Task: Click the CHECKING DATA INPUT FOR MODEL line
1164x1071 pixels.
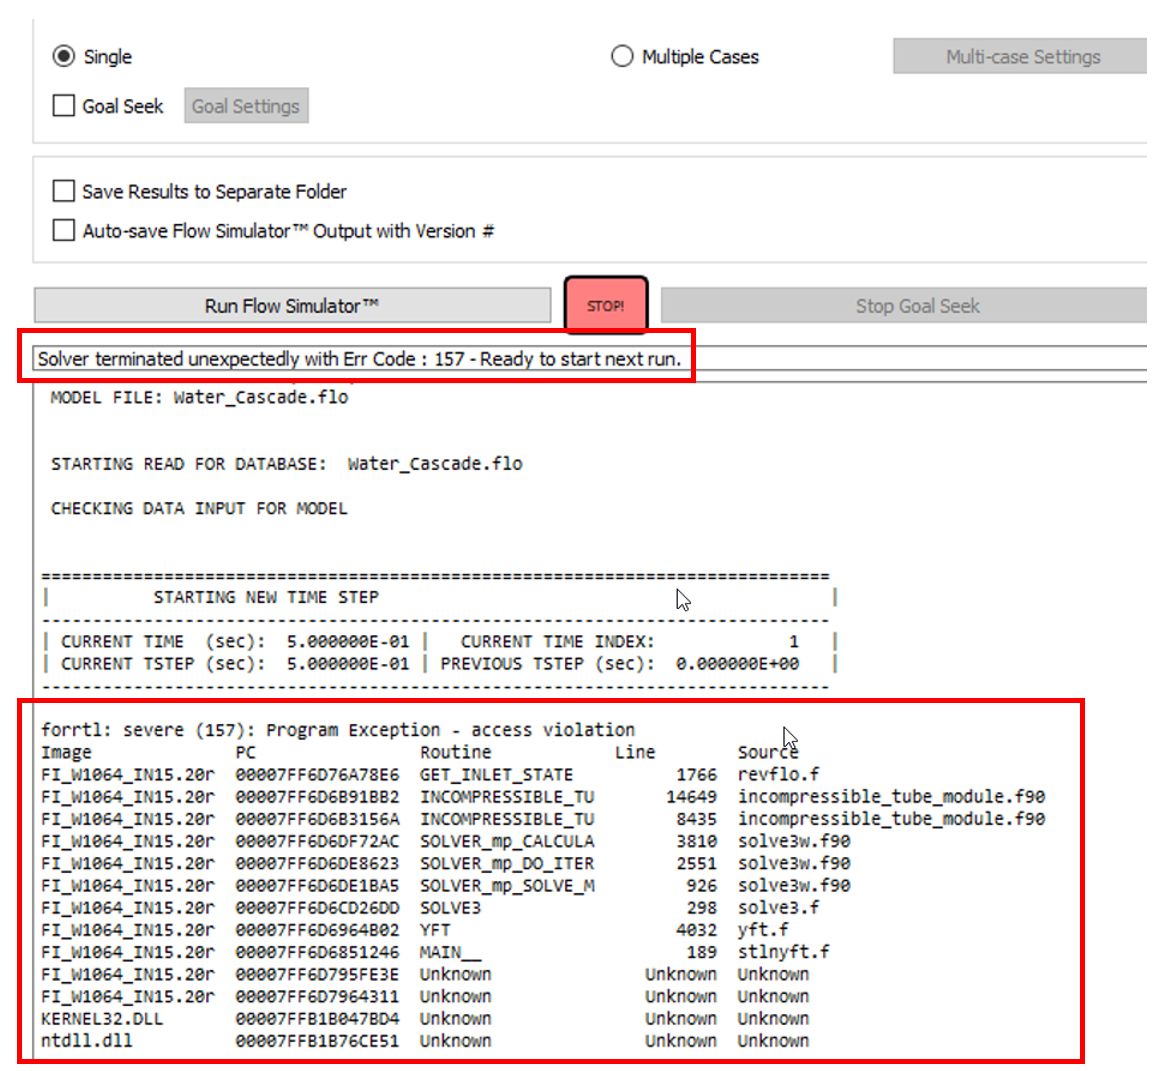Action: tap(199, 509)
